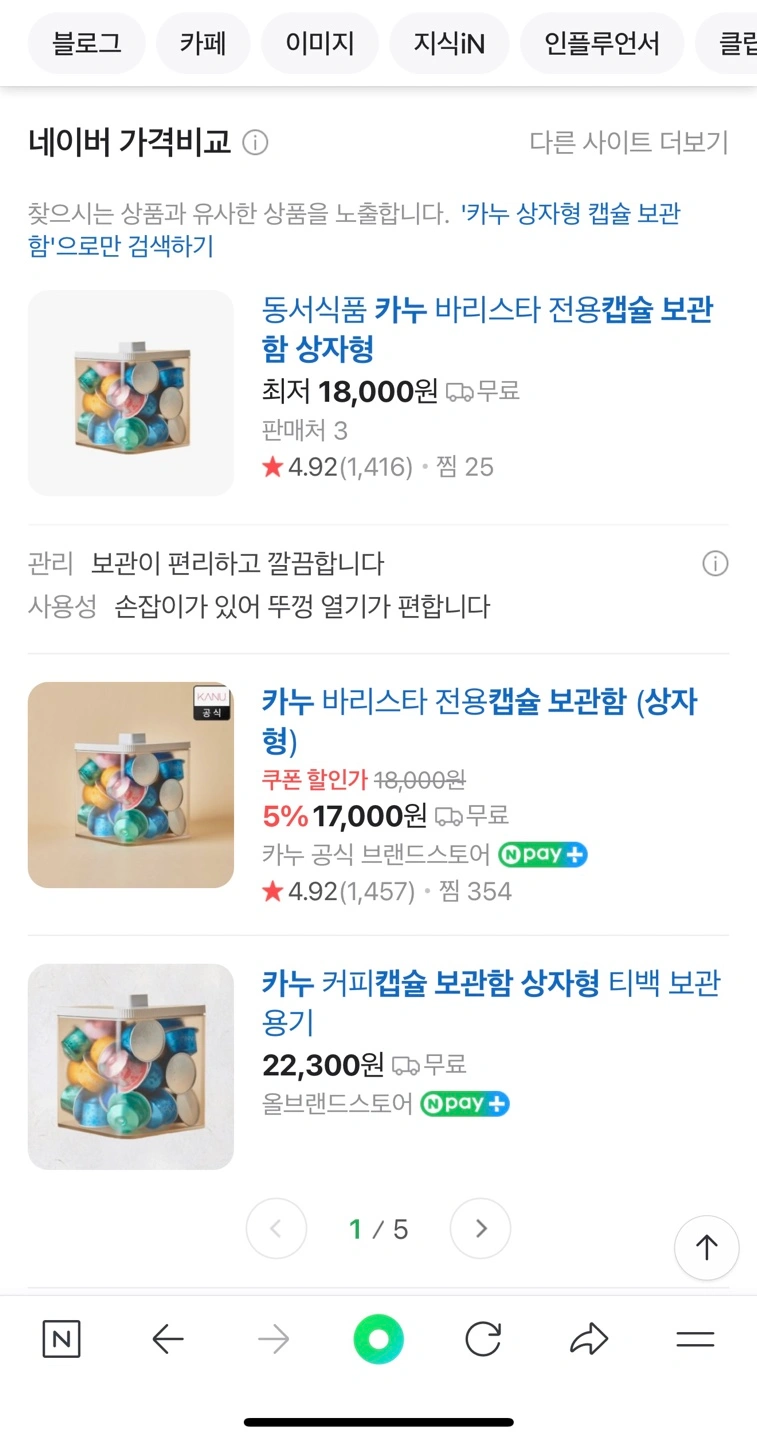Viewport: 757px width, 1440px height.
Task: Go back with the left arrow
Action: pyautogui.click(x=168, y=1339)
